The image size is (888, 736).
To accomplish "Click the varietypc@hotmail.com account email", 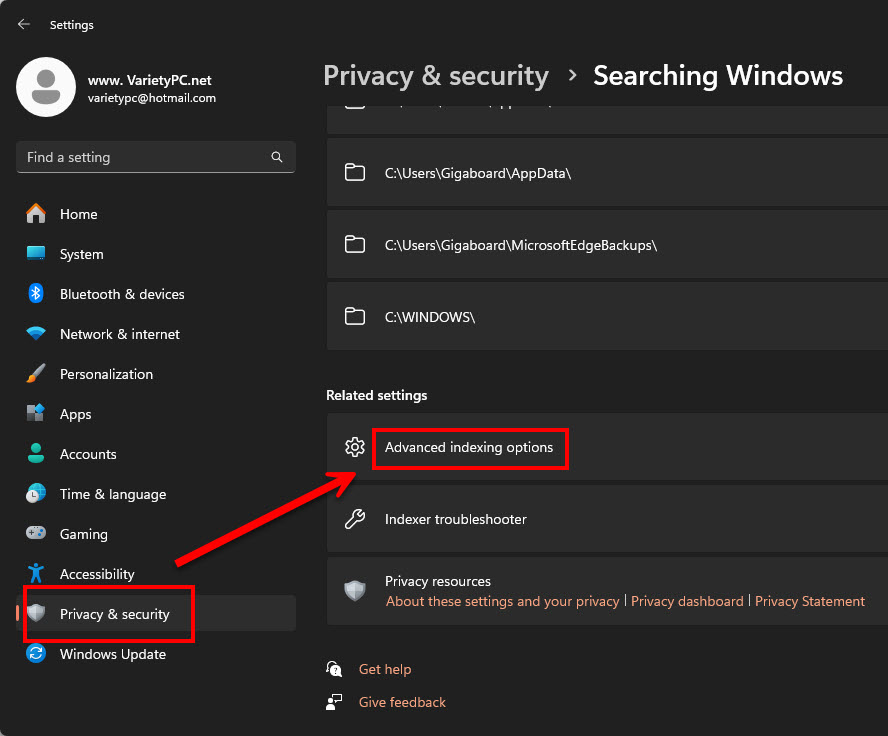I will 152,98.
